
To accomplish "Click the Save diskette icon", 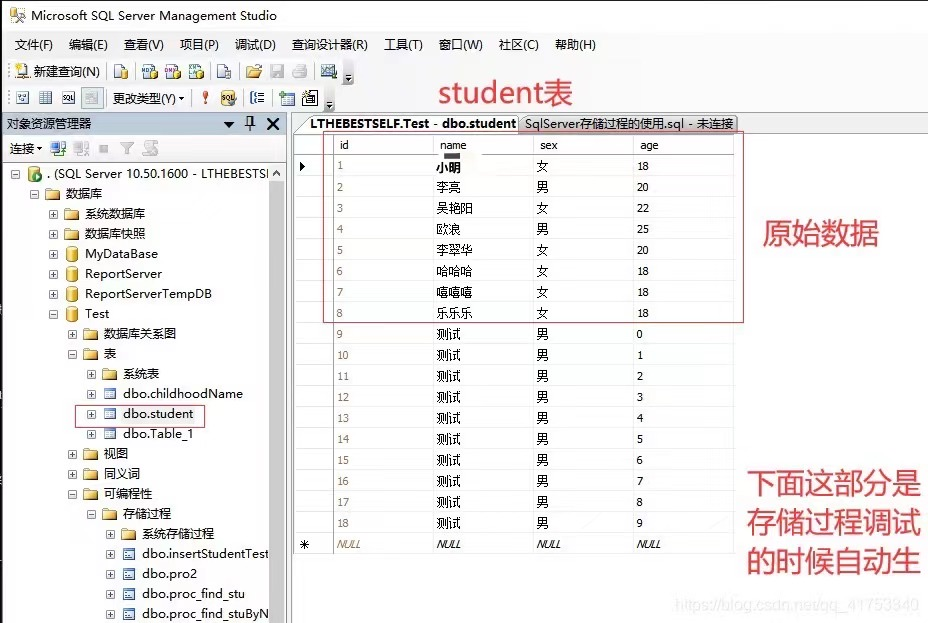I will 276,72.
